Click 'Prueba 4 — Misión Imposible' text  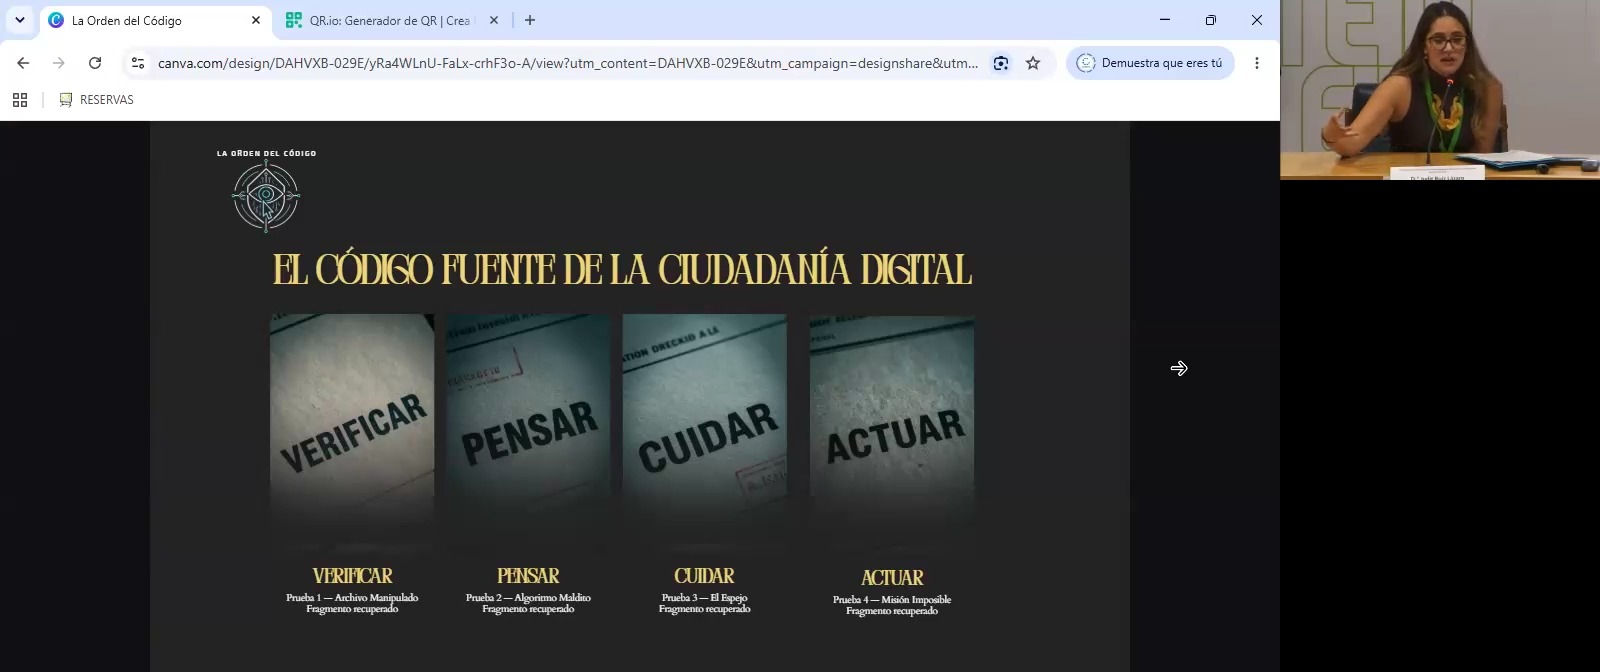(892, 600)
